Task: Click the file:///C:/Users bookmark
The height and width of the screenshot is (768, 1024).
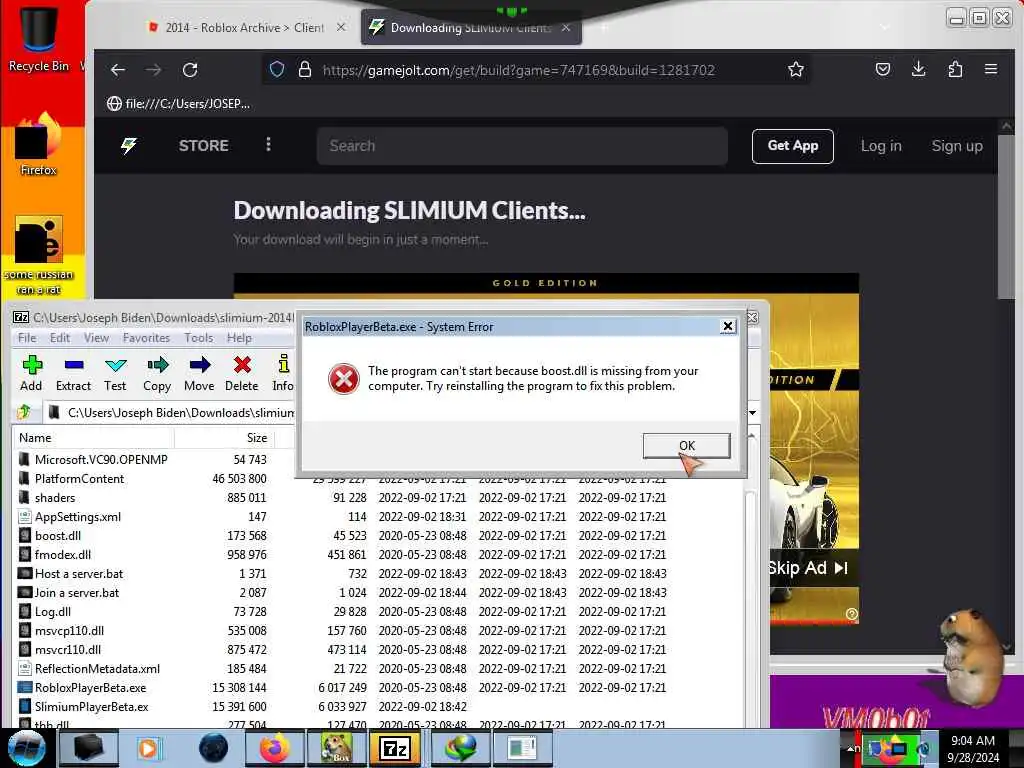Action: (179, 103)
